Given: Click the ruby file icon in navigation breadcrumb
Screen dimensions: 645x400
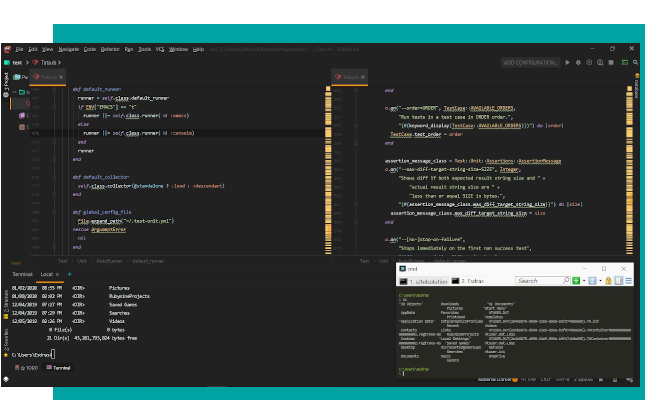Looking at the screenshot, I should coord(35,63).
